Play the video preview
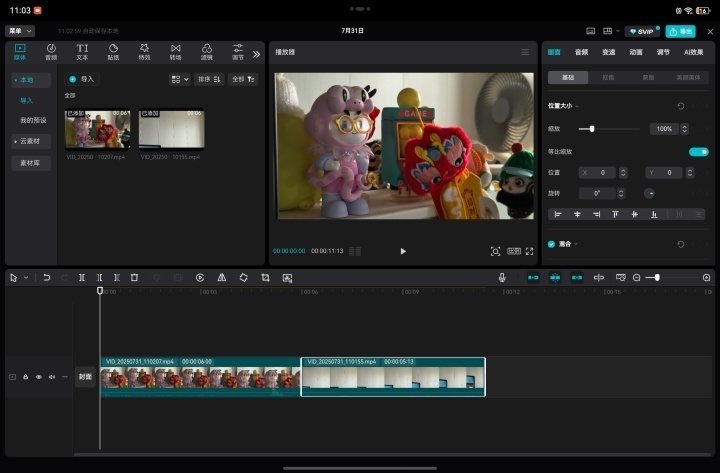The height and width of the screenshot is (473, 720). click(x=403, y=251)
